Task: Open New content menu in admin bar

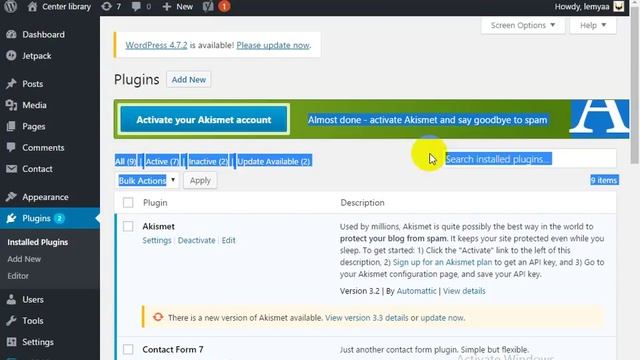Action: coord(177,7)
